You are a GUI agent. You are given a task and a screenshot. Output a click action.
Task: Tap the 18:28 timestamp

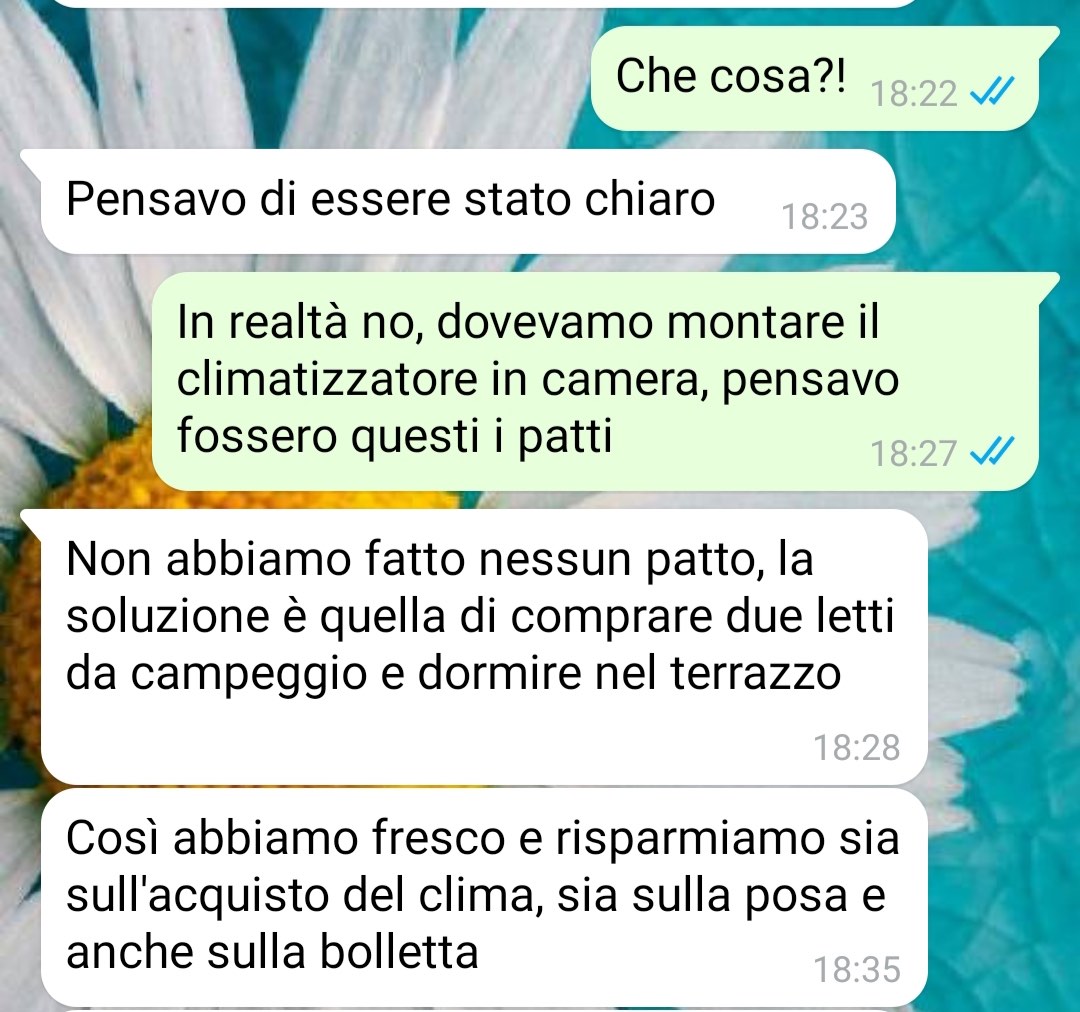point(857,747)
